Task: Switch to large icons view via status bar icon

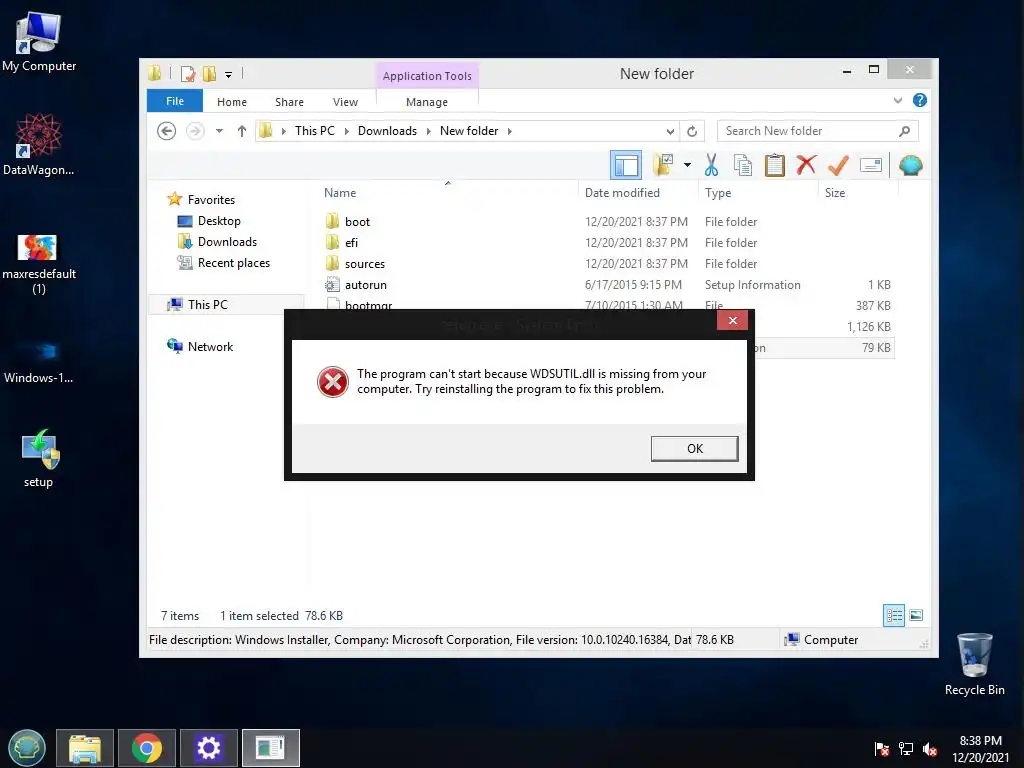Action: [916, 615]
